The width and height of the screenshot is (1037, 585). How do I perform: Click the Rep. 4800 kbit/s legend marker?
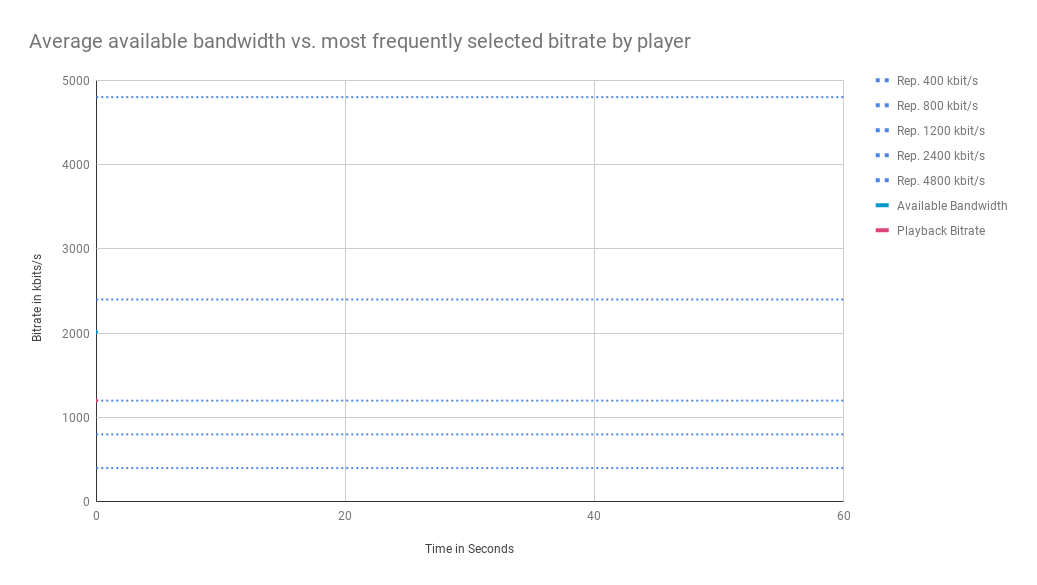pos(882,180)
